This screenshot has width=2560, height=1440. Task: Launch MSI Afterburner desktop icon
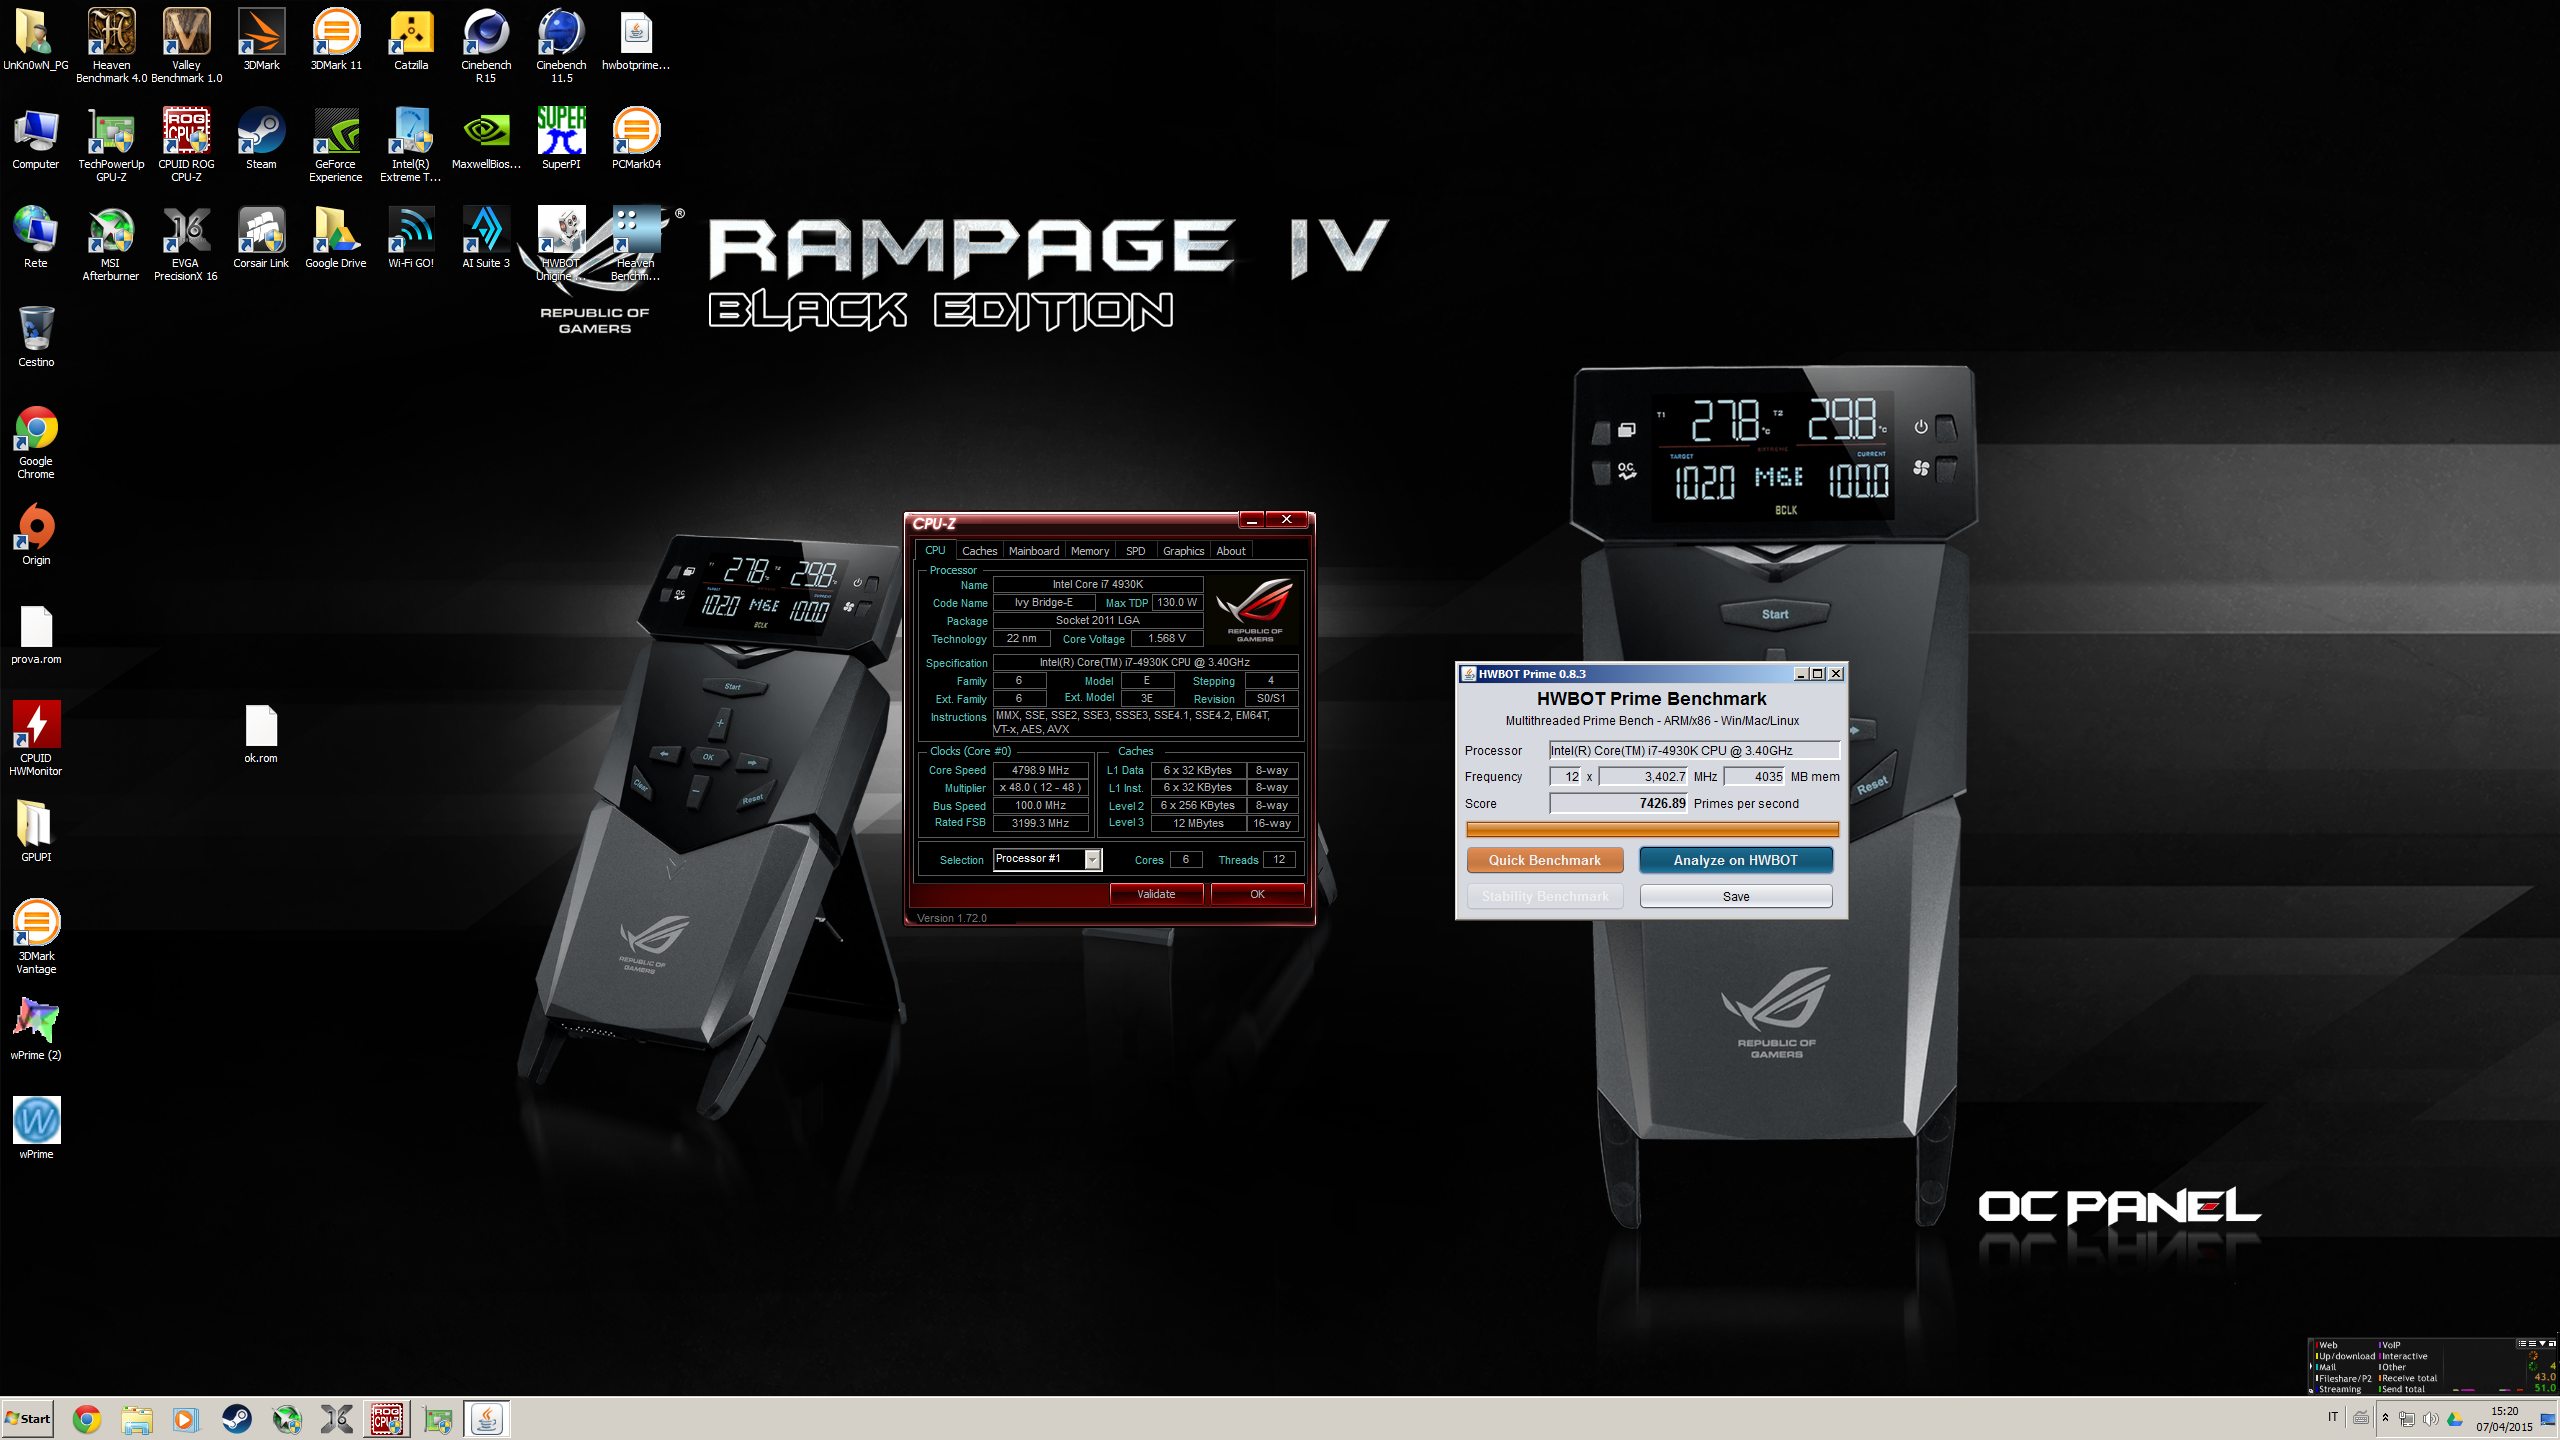pos(111,243)
